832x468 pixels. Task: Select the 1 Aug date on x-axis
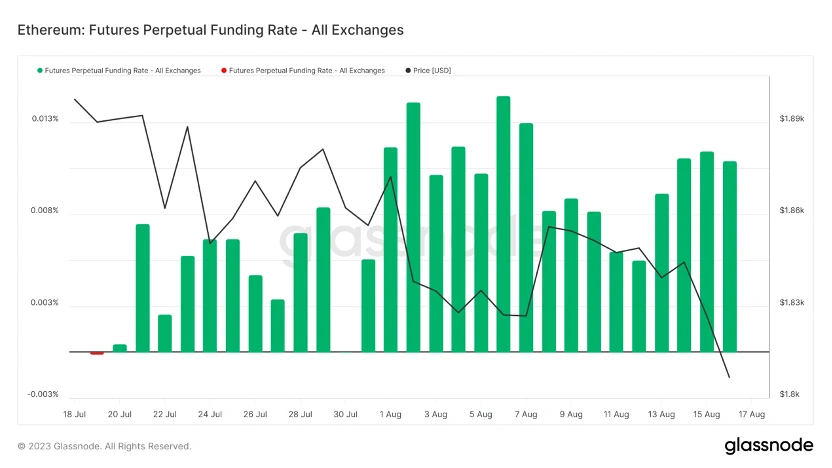pos(392,414)
